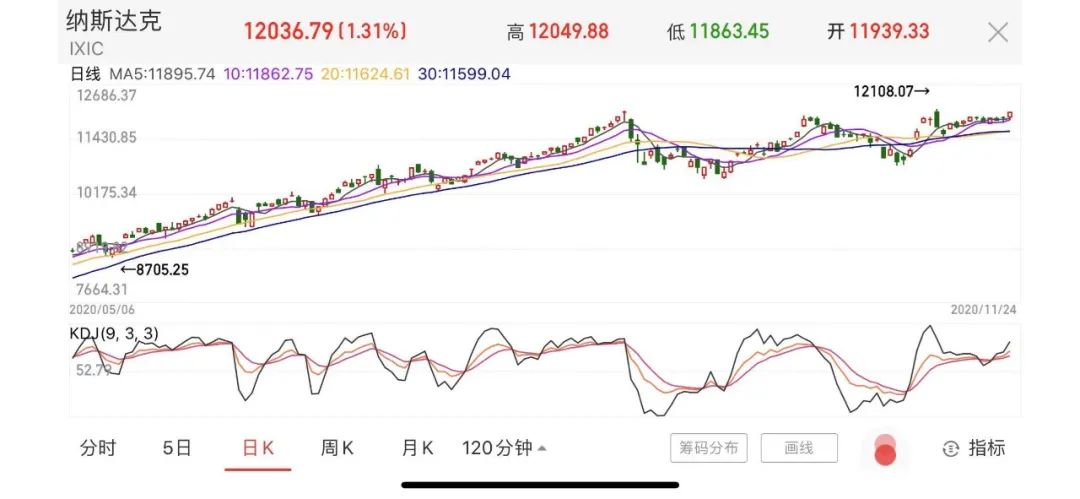
Task: Tap the 12108.07 high price marker
Action: (x=891, y=91)
